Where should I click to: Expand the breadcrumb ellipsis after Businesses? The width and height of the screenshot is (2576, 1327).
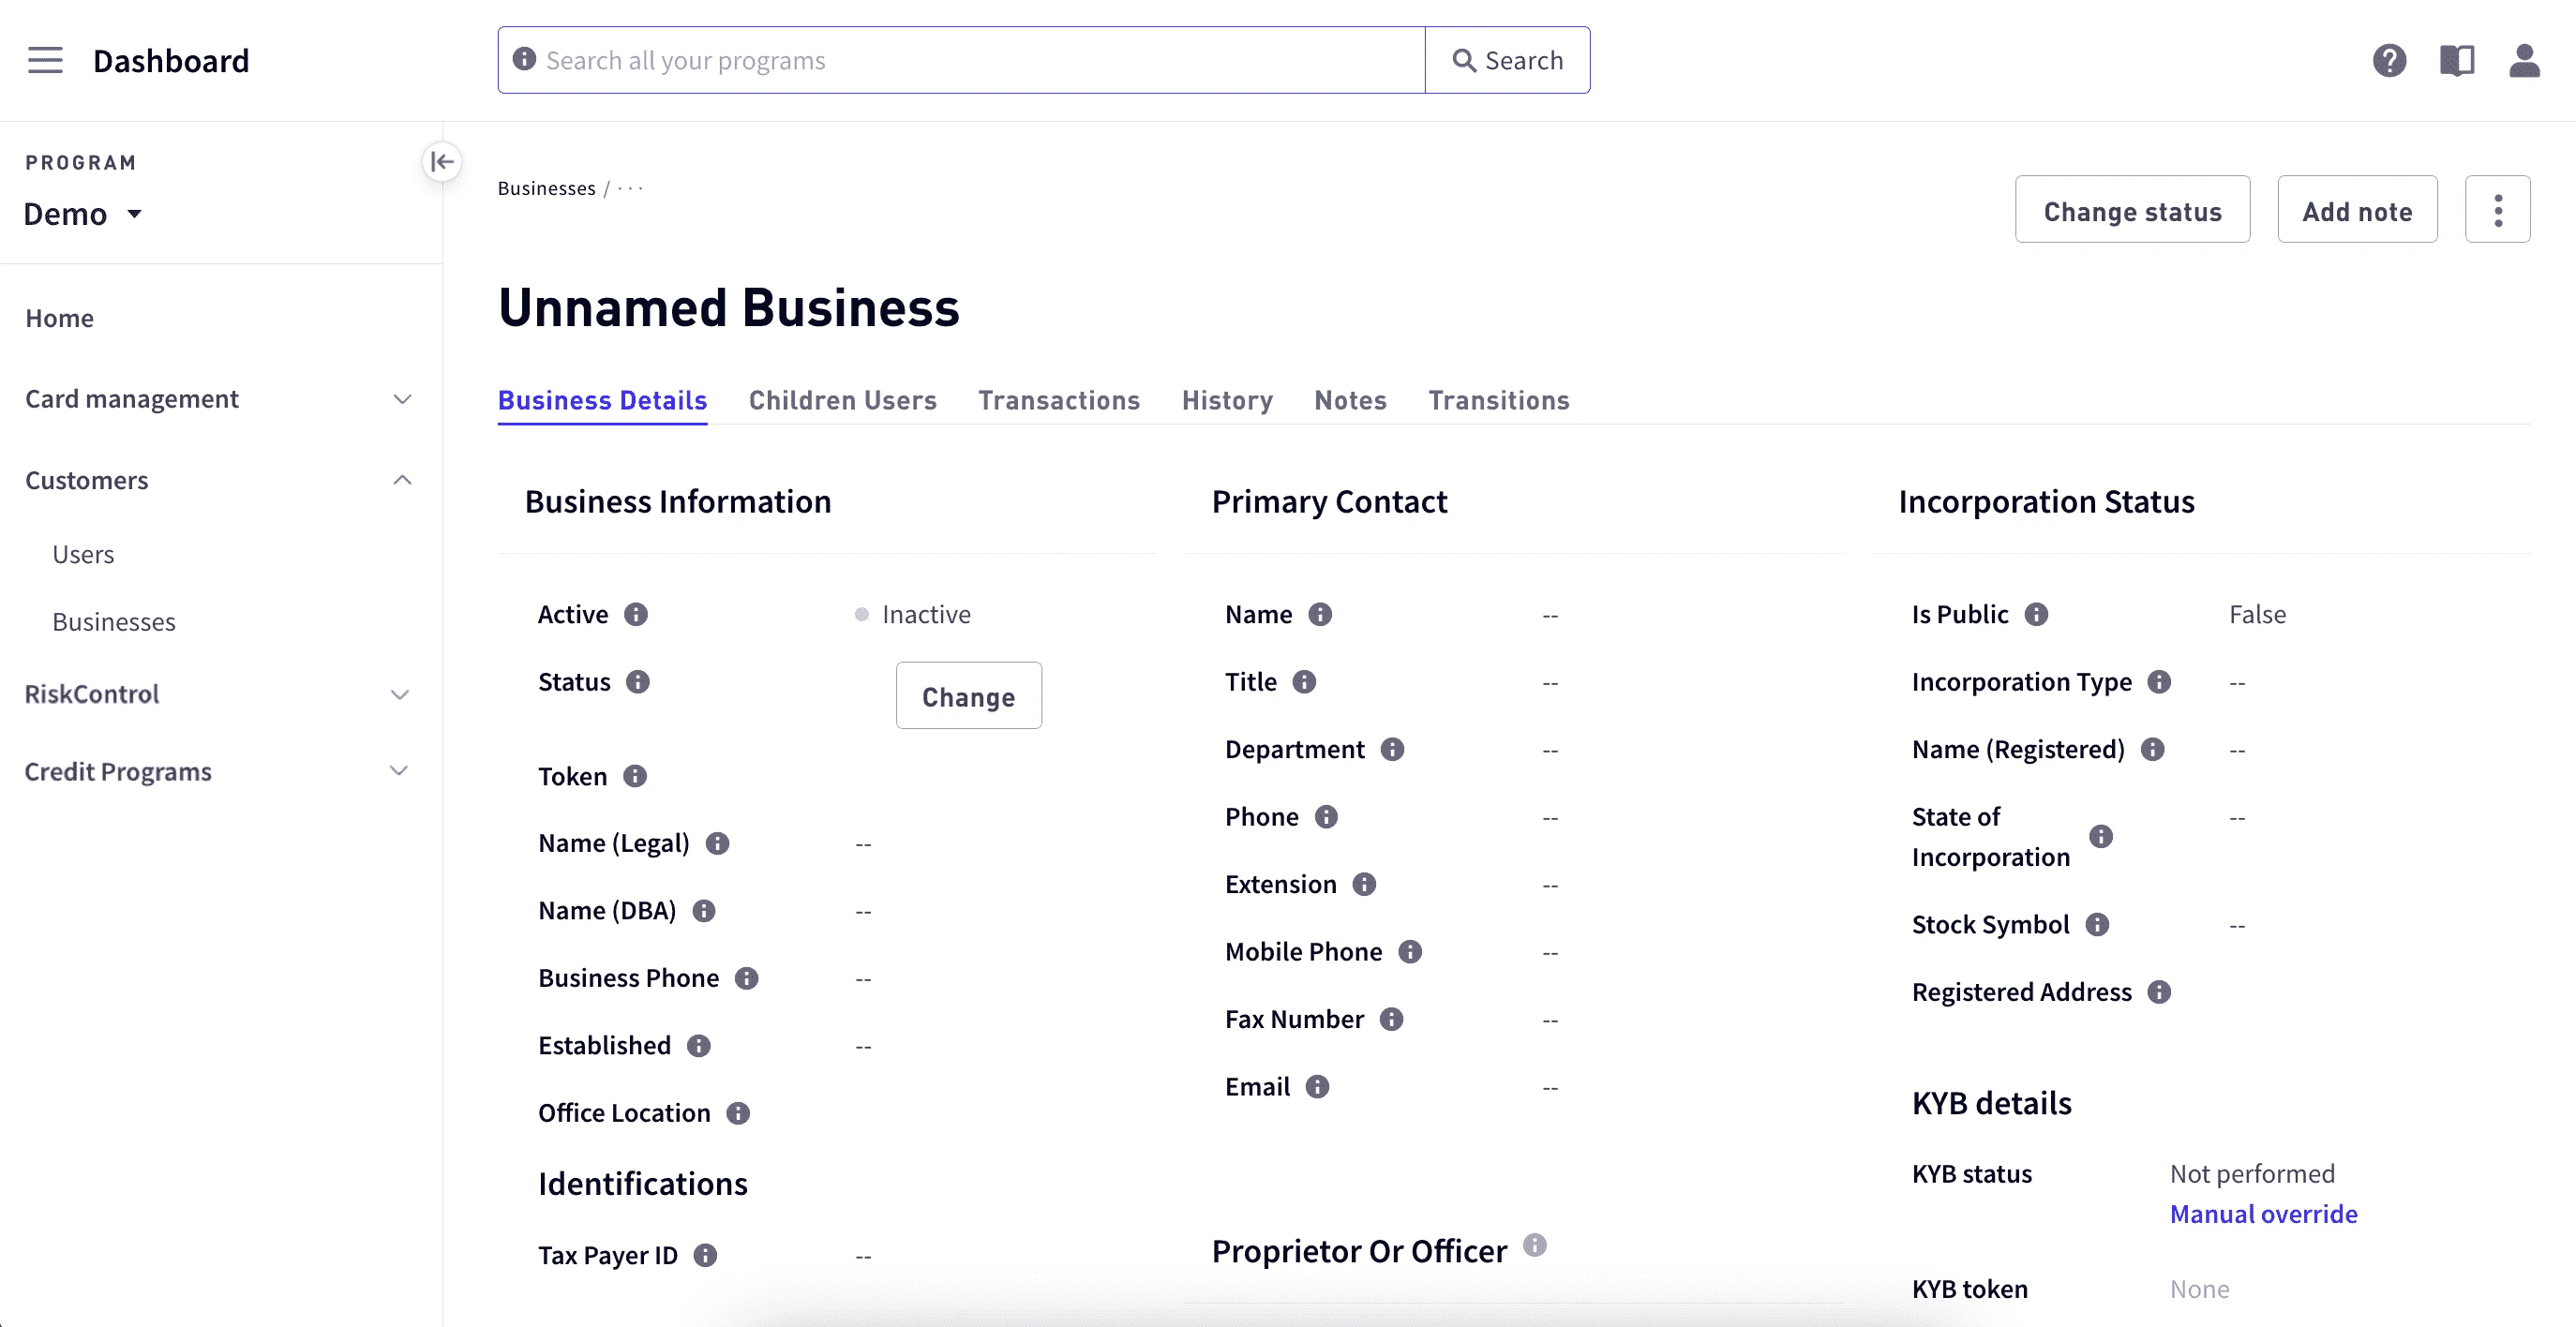pos(630,188)
